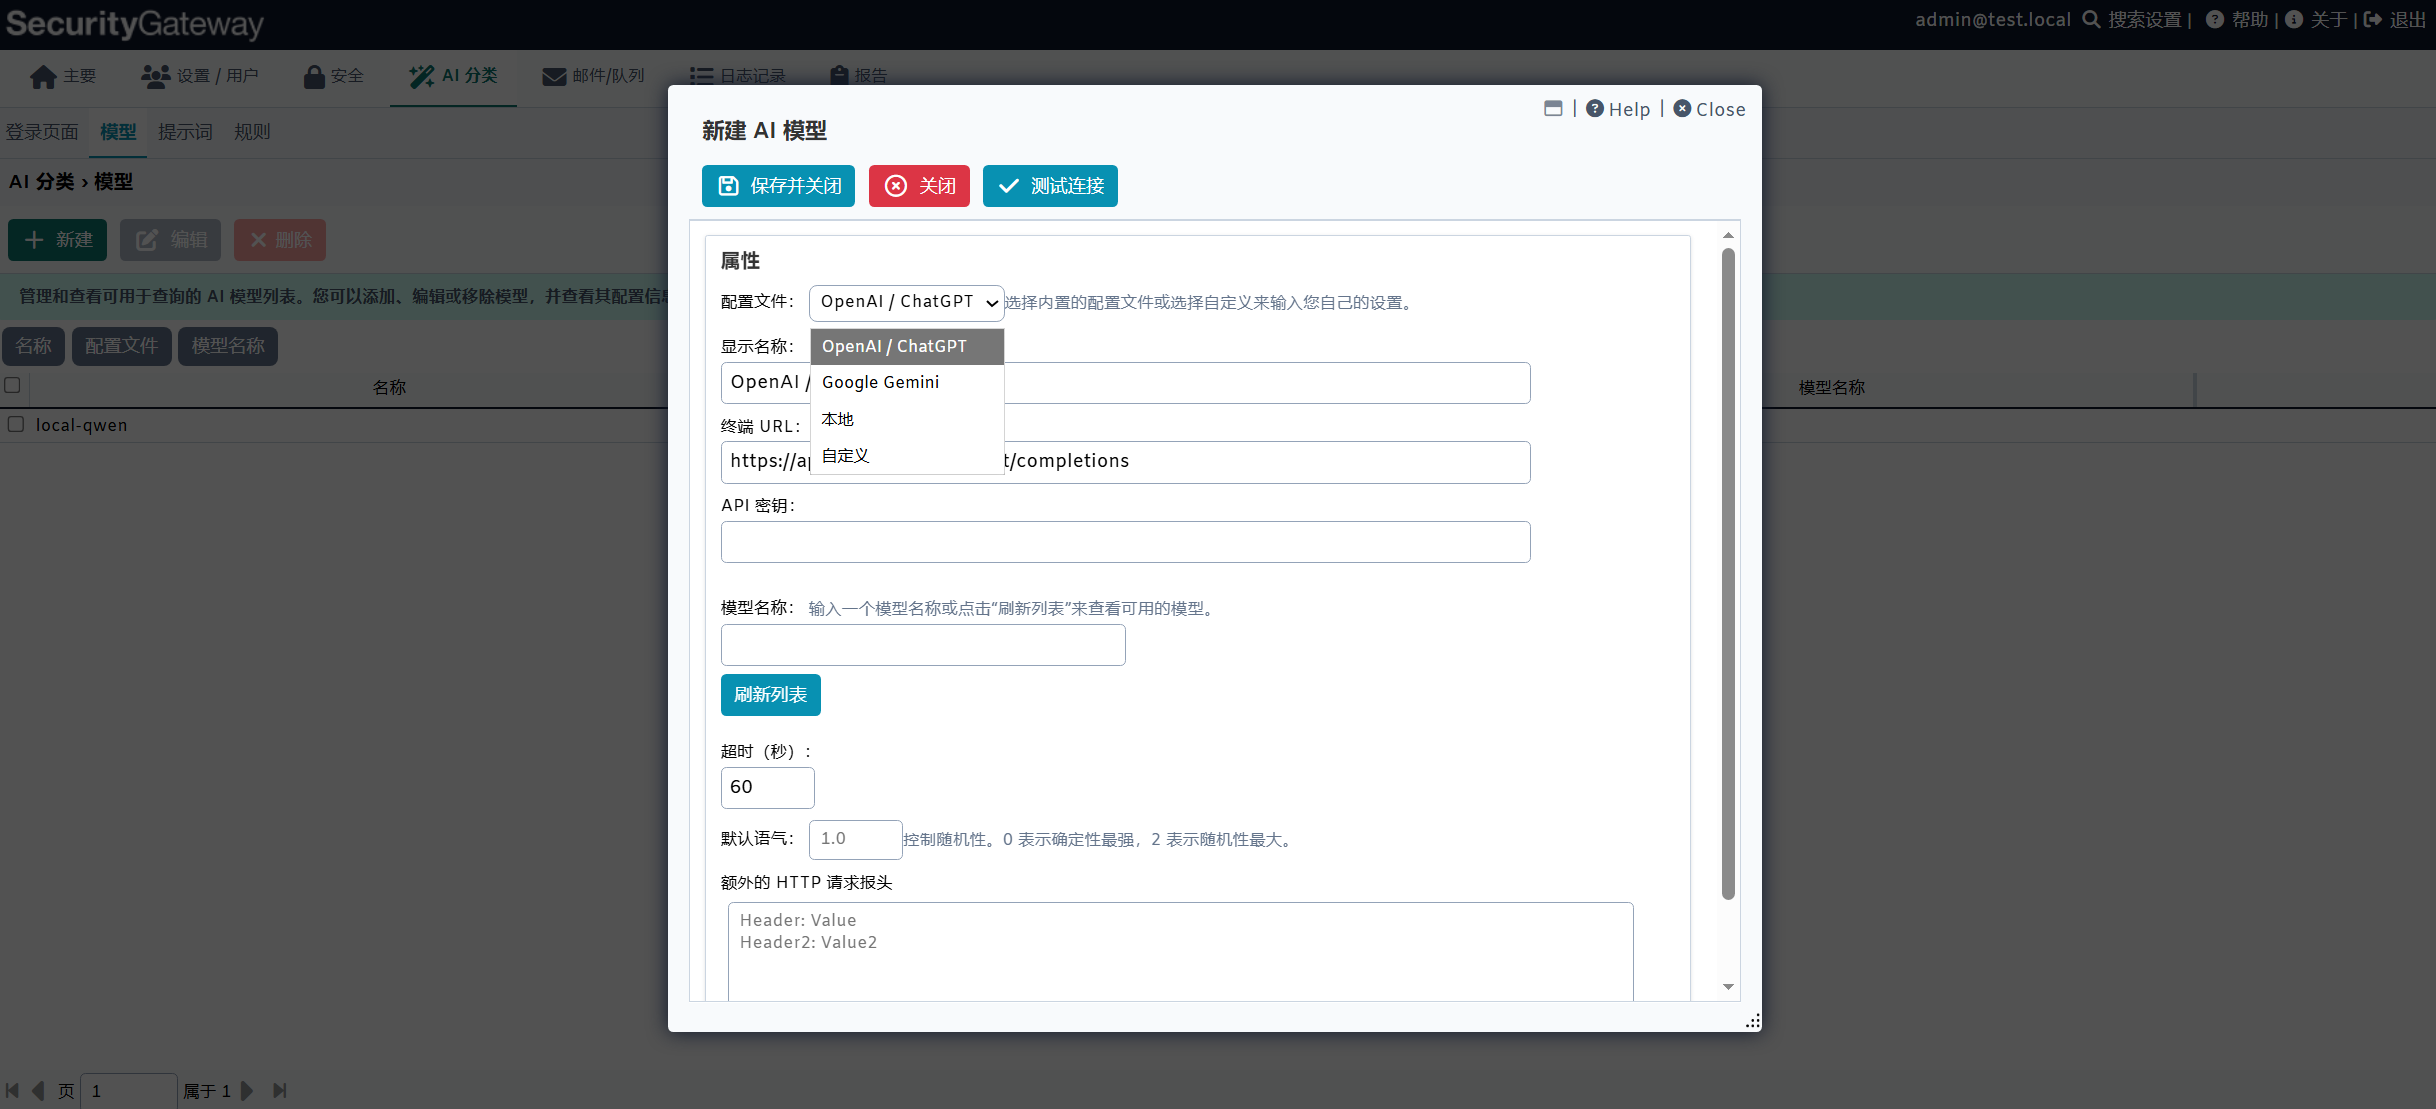2436x1109 pixels.
Task: Check the local-qwen row checkbox
Action: coord(16,424)
